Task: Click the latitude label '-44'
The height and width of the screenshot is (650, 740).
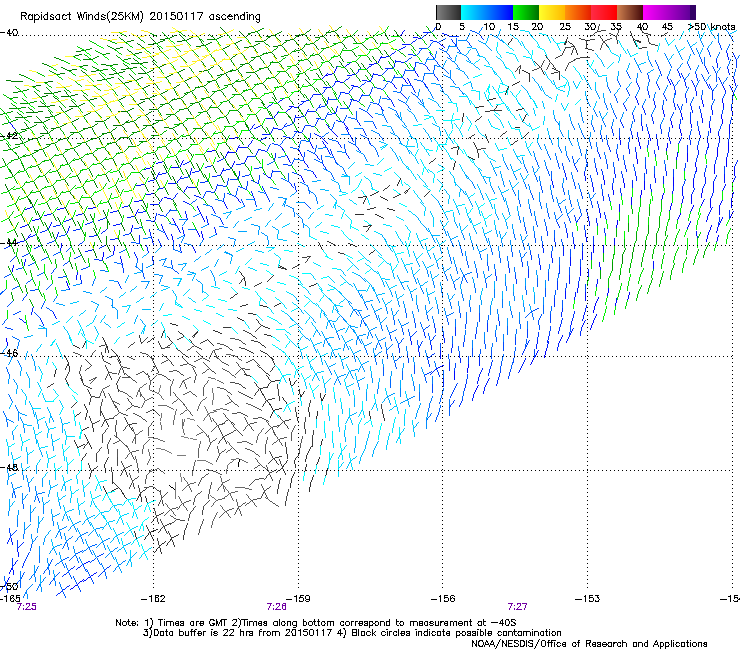Action: pyautogui.click(x=9, y=243)
